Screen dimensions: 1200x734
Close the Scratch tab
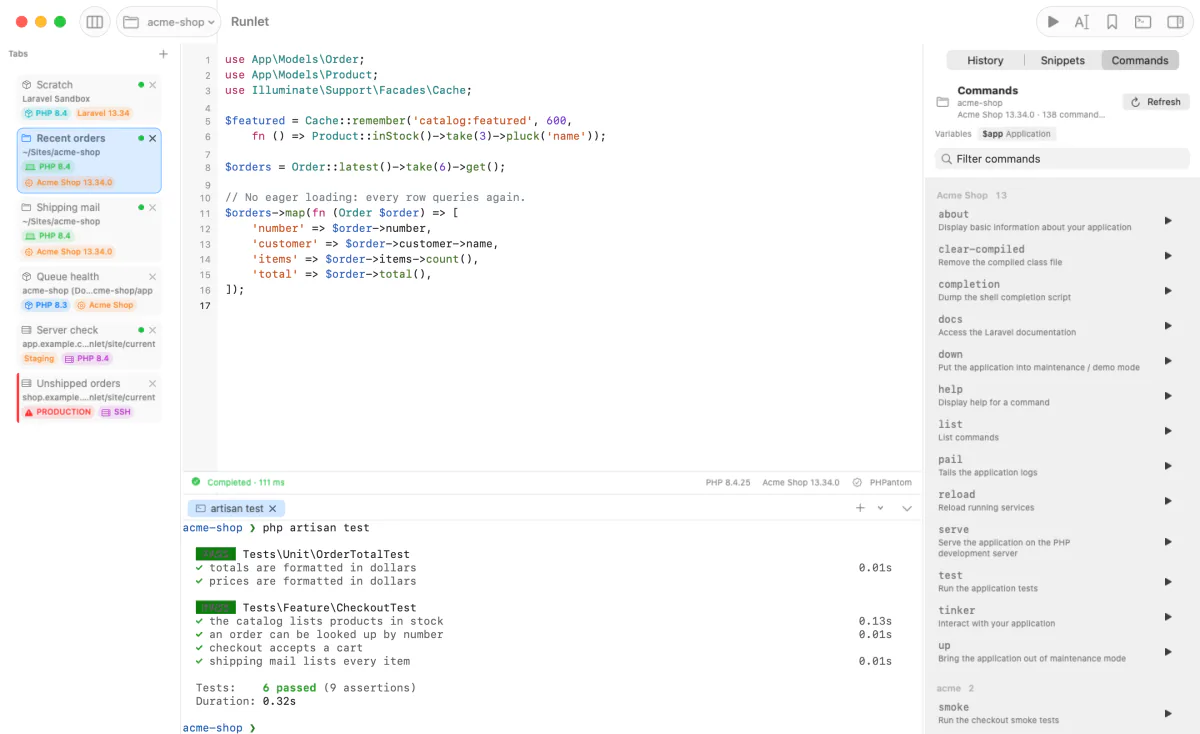(153, 85)
